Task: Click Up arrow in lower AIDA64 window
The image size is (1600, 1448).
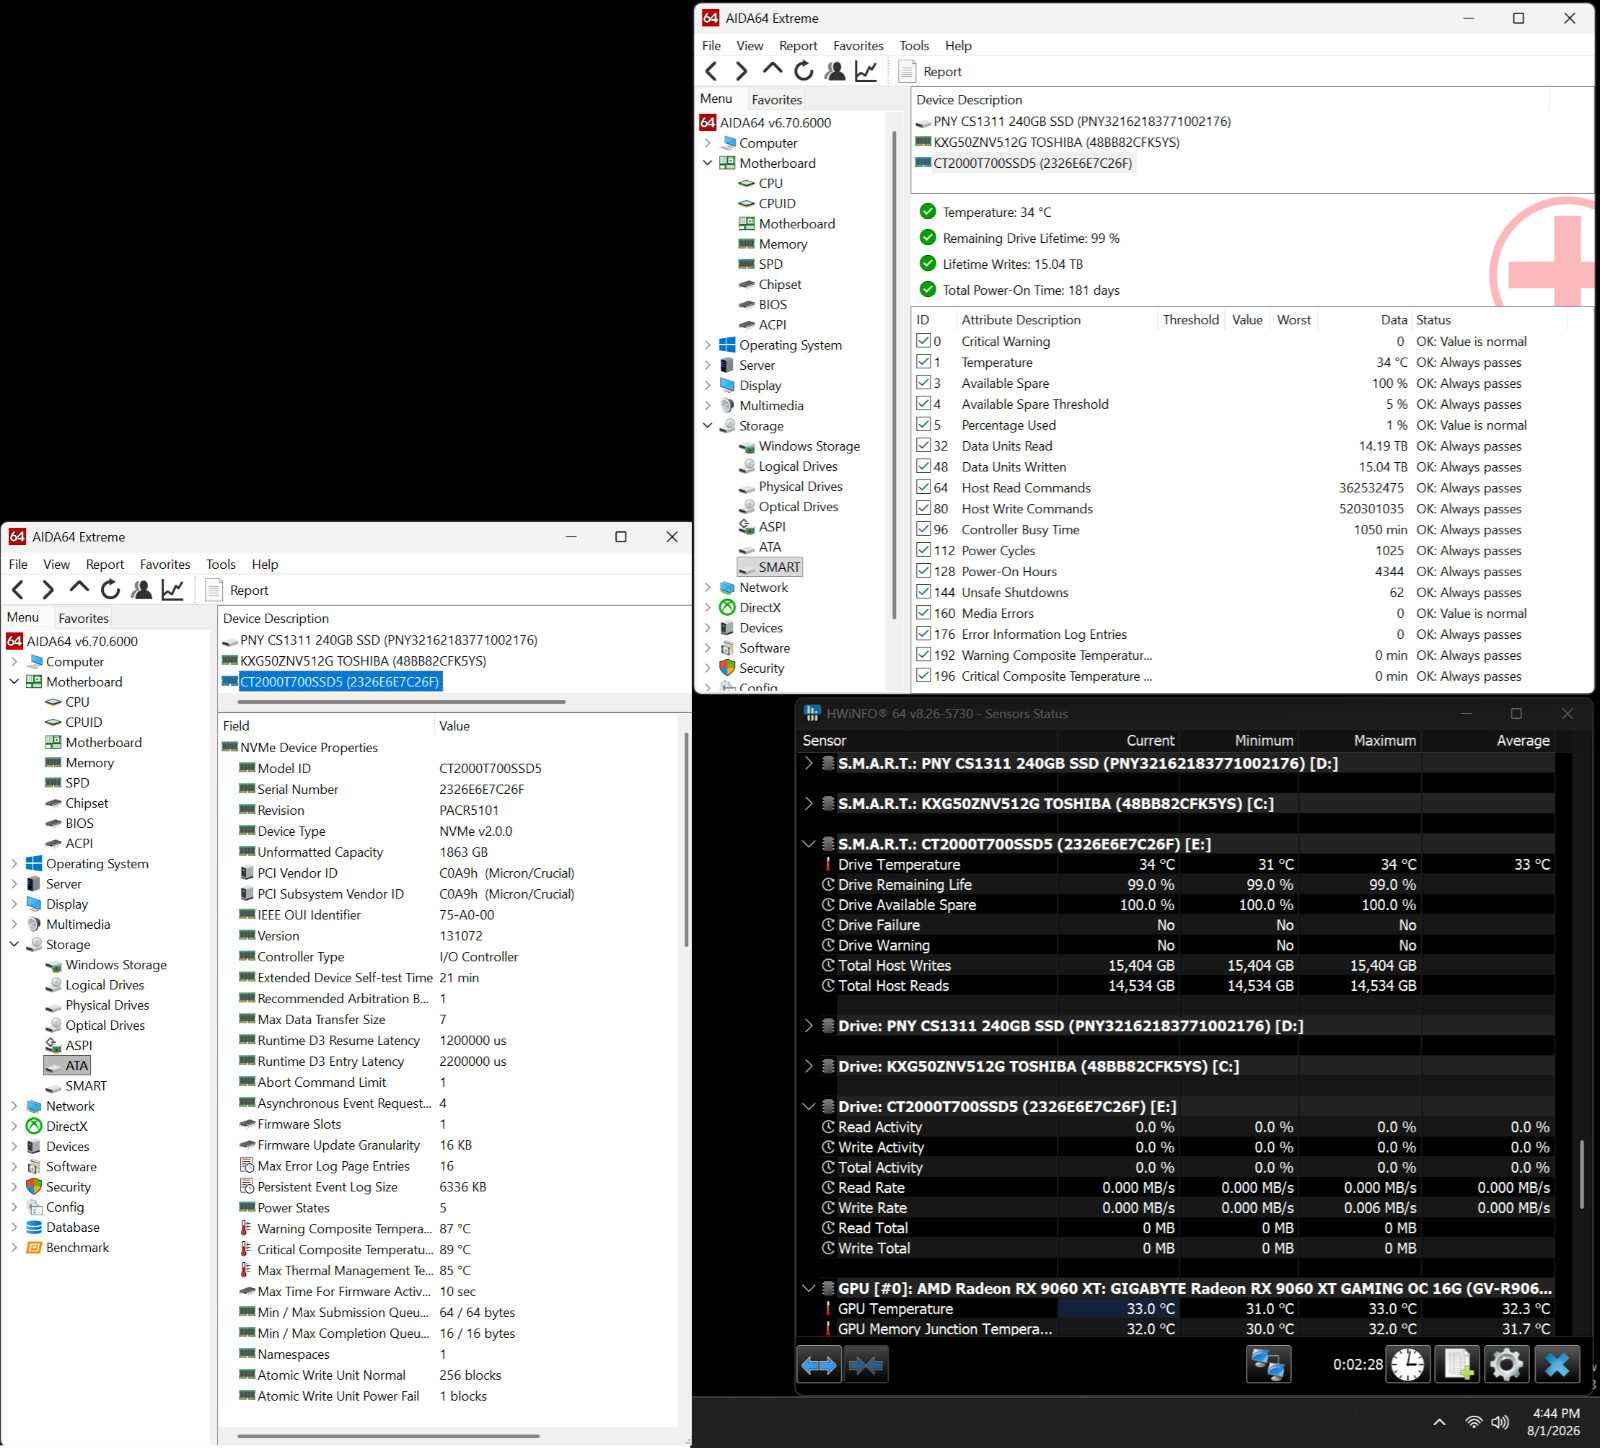Action: [79, 588]
